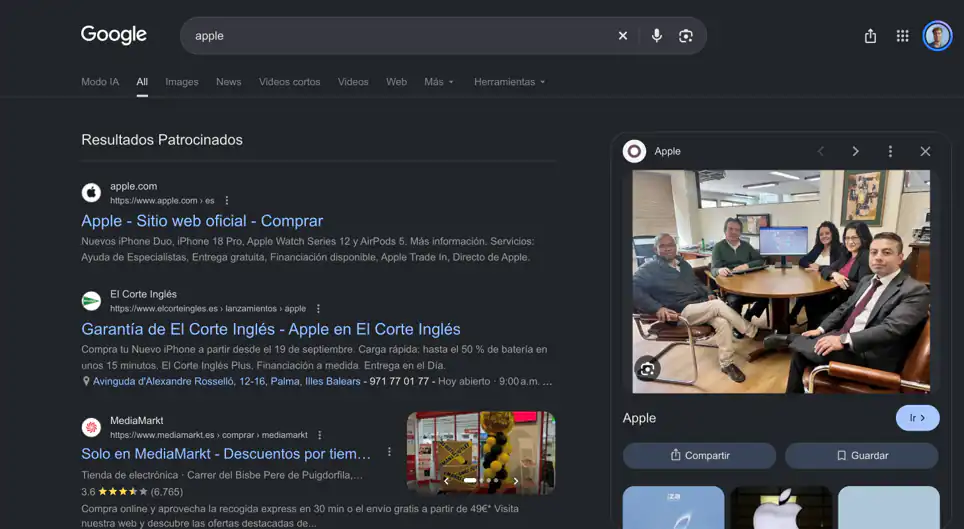Select the All results tab
This screenshot has width=964, height=529.
[142, 82]
